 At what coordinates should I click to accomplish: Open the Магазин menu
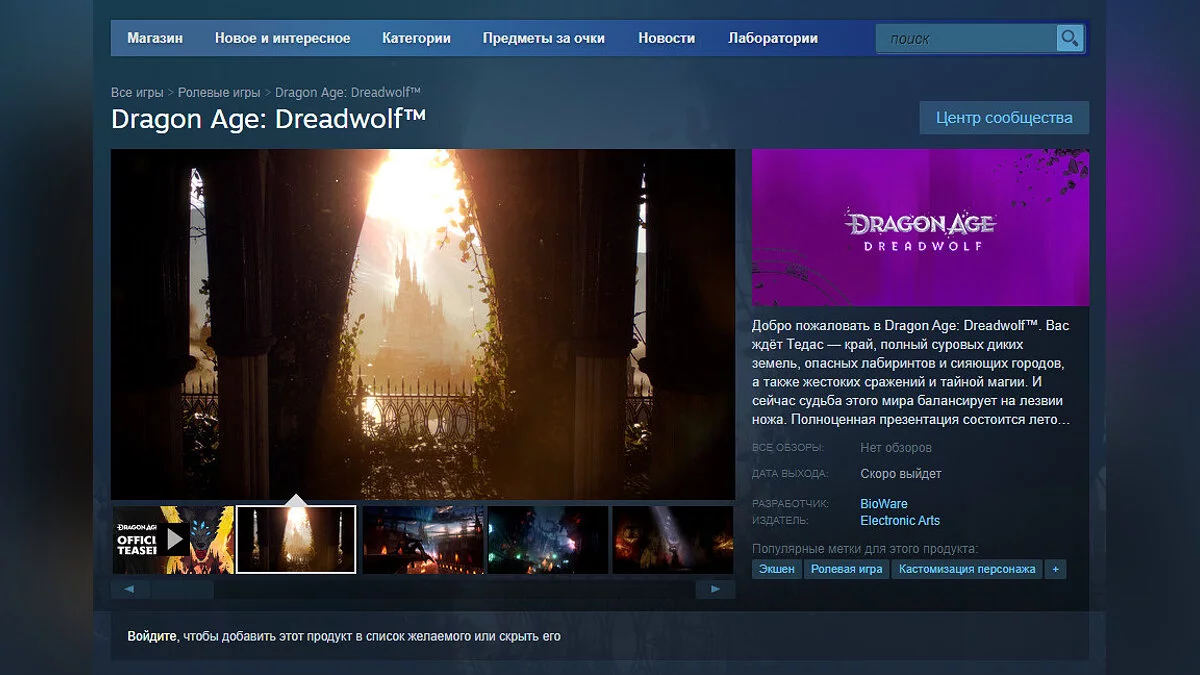tap(155, 38)
